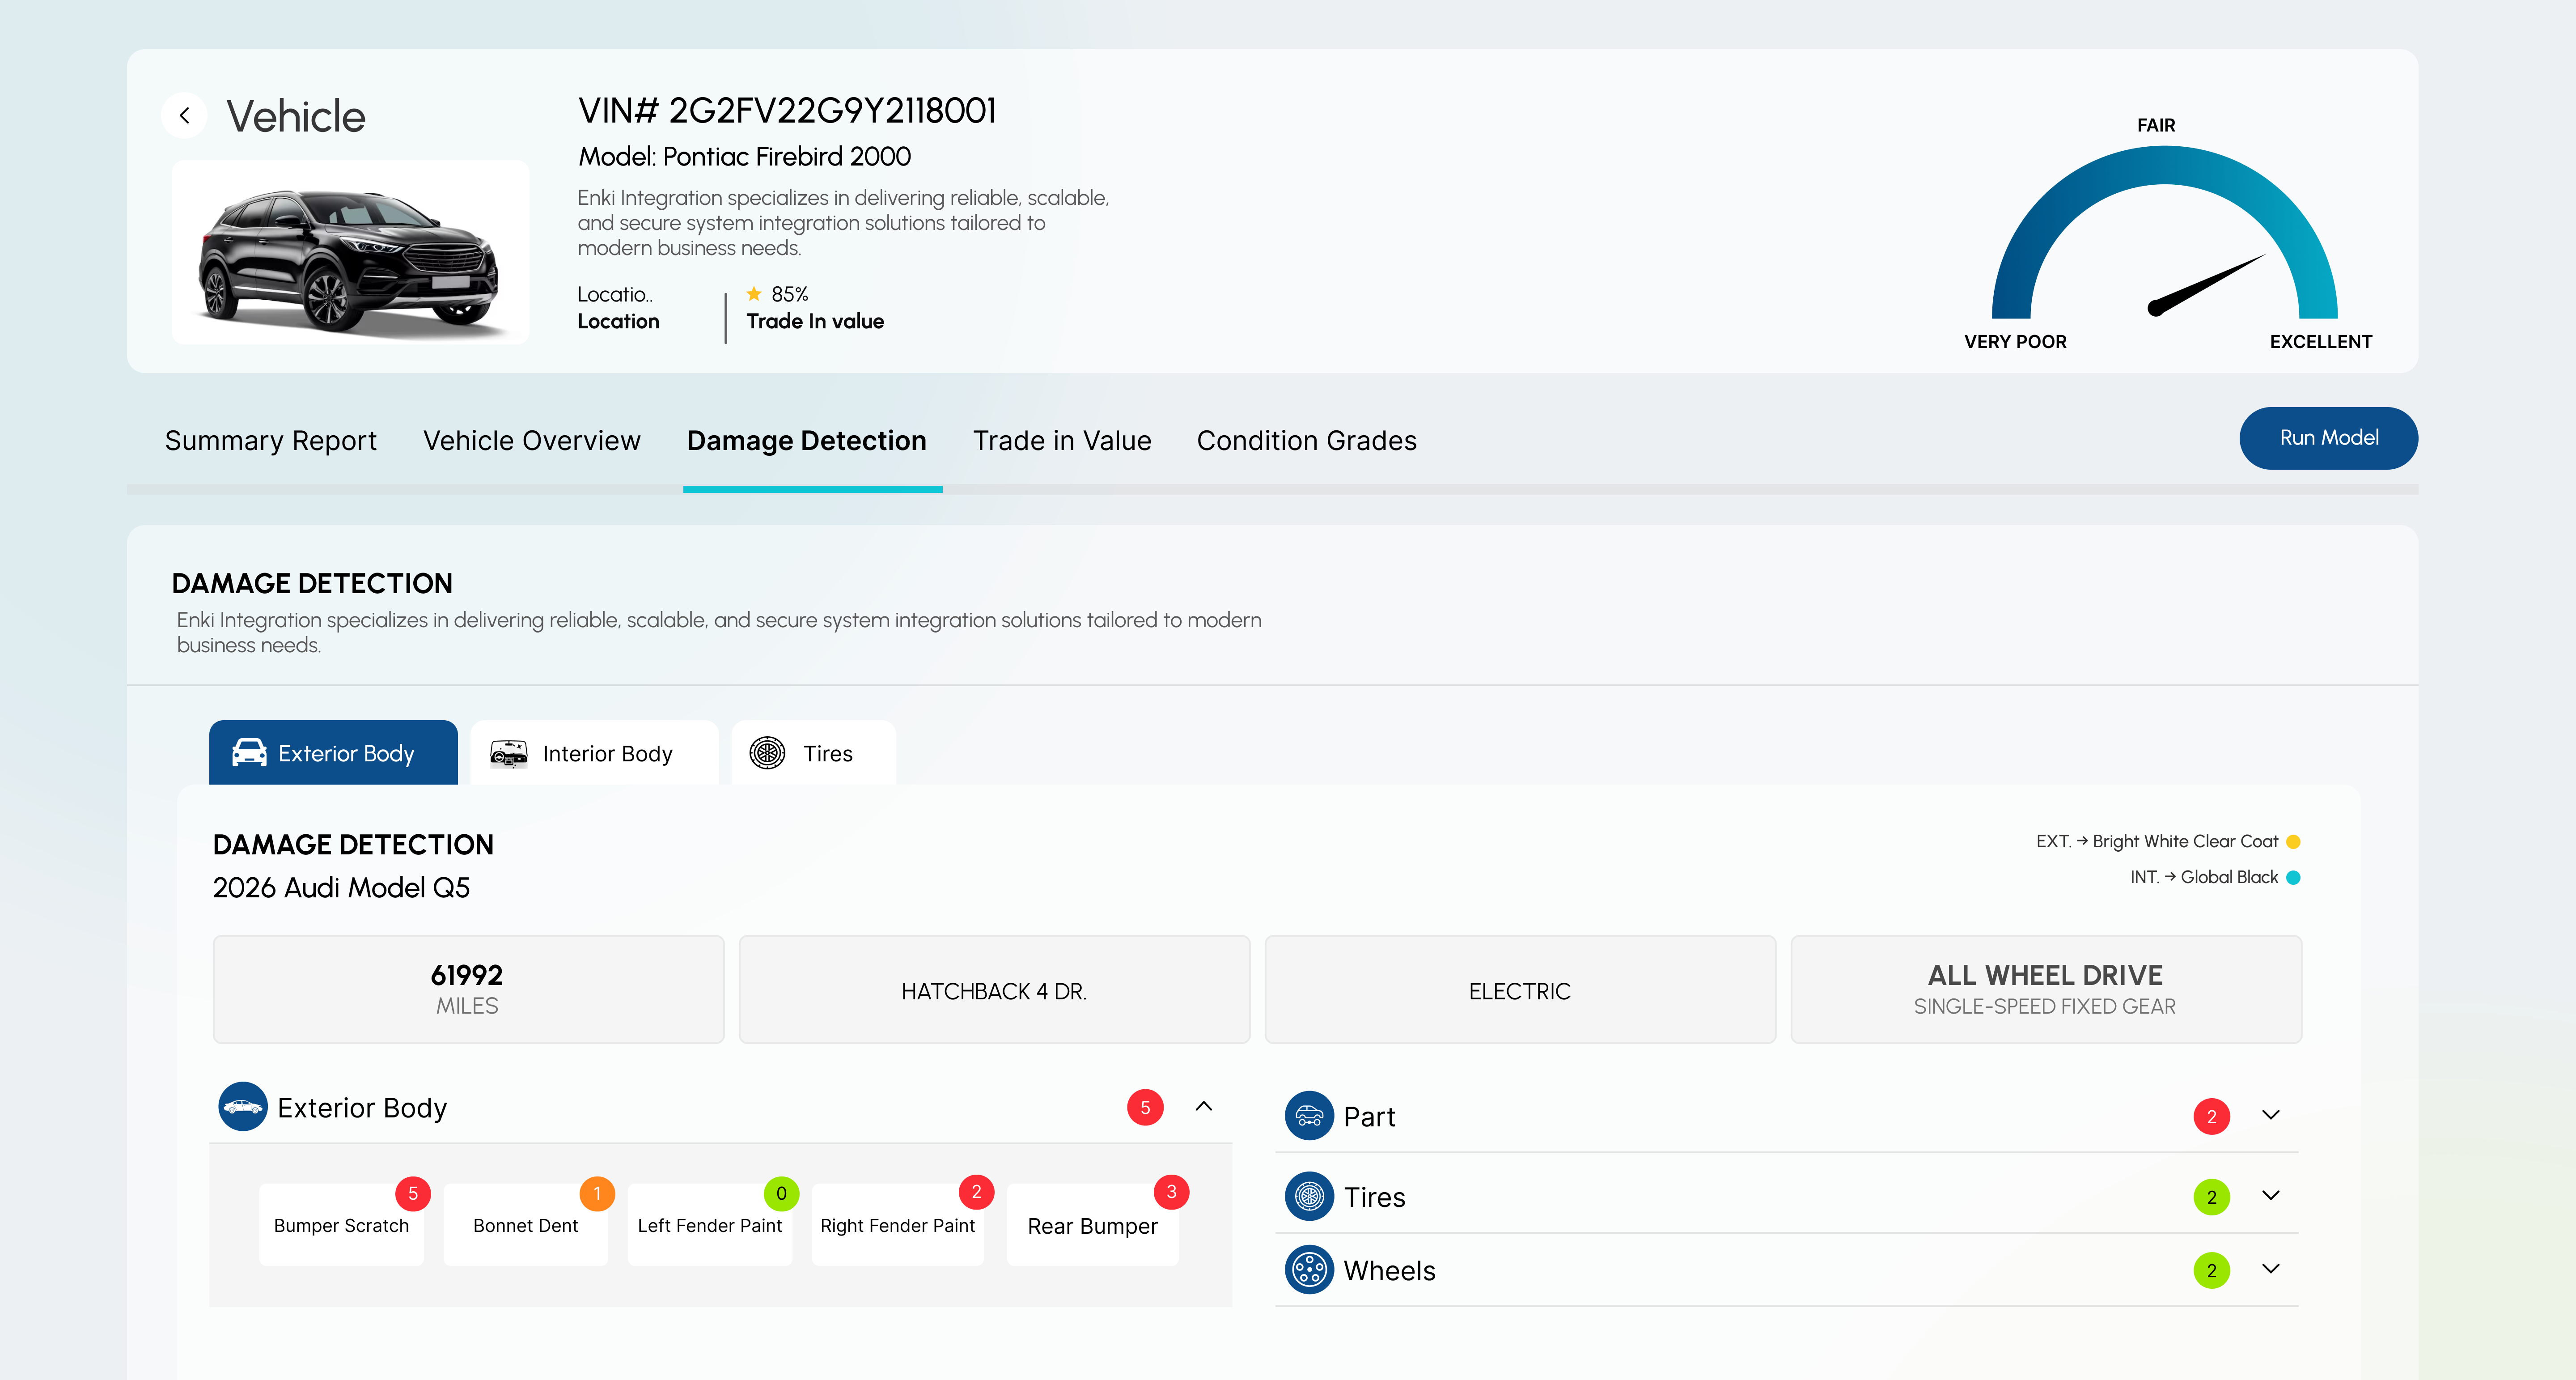Click the Exterior Body car icon tab
This screenshot has width=2576, height=1380.
pos(249,753)
